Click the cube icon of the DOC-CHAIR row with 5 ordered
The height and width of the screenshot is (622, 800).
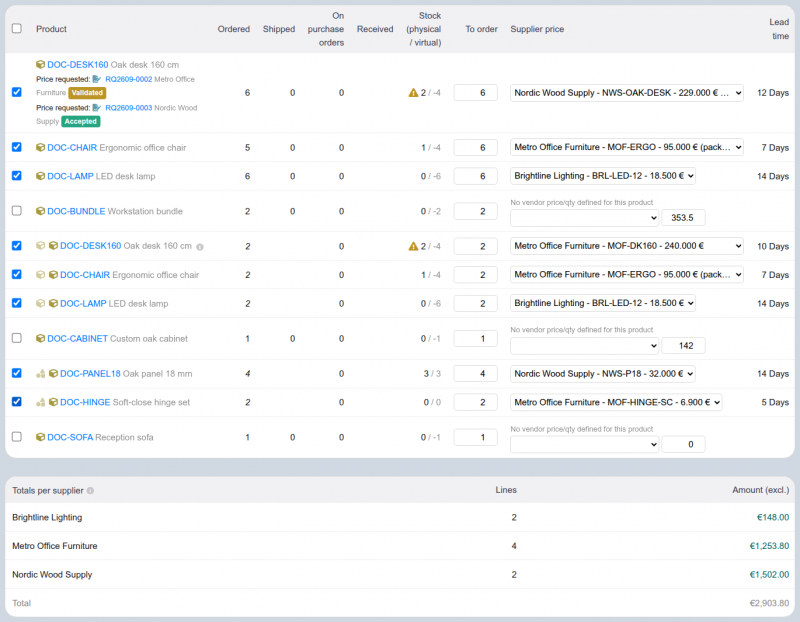click(40, 147)
